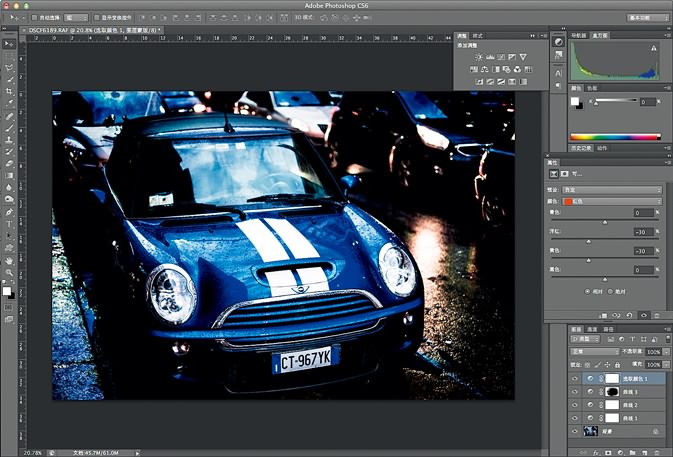Click reset to adjustment defaults button

point(629,315)
